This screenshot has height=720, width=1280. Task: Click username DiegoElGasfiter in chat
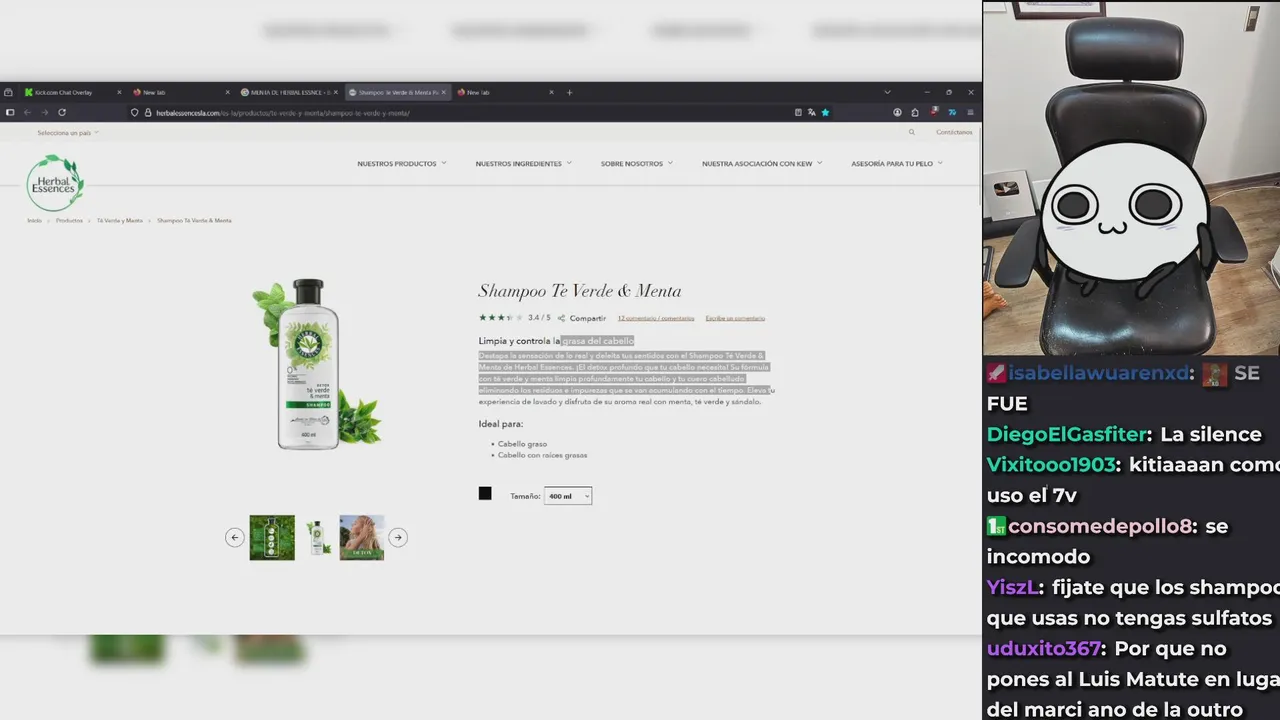pyautogui.click(x=1065, y=434)
